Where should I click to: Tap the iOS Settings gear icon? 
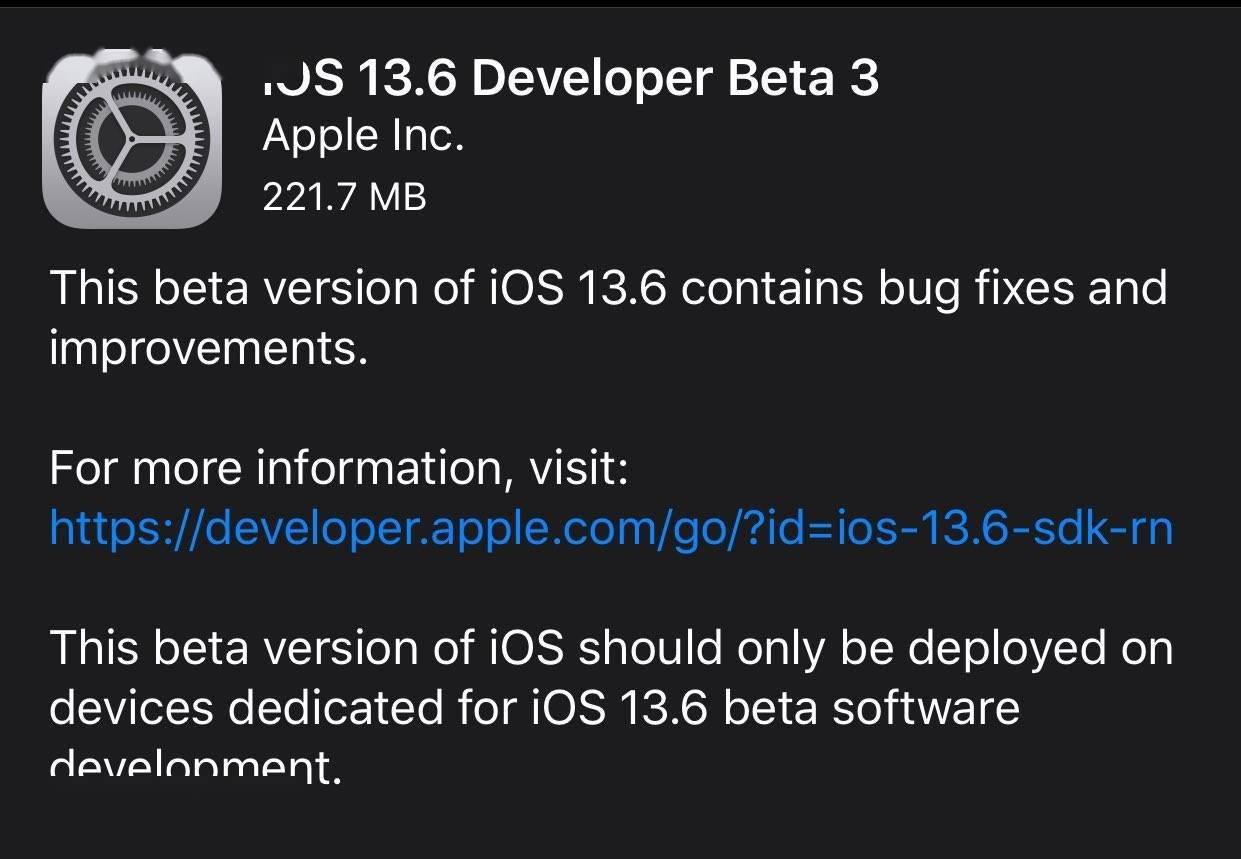tap(131, 140)
